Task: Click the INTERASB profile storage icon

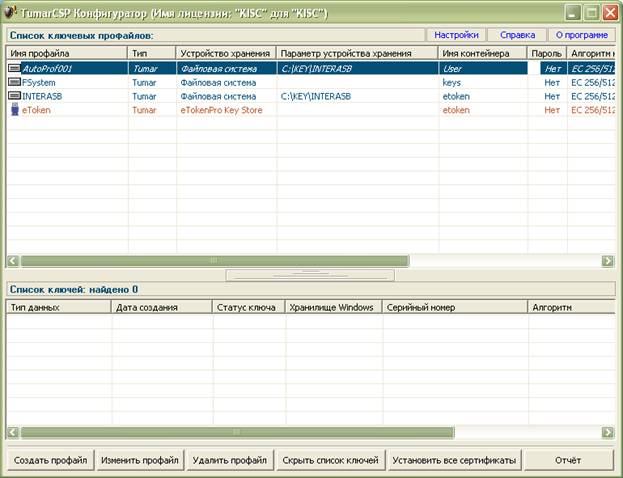Action: click(x=14, y=97)
